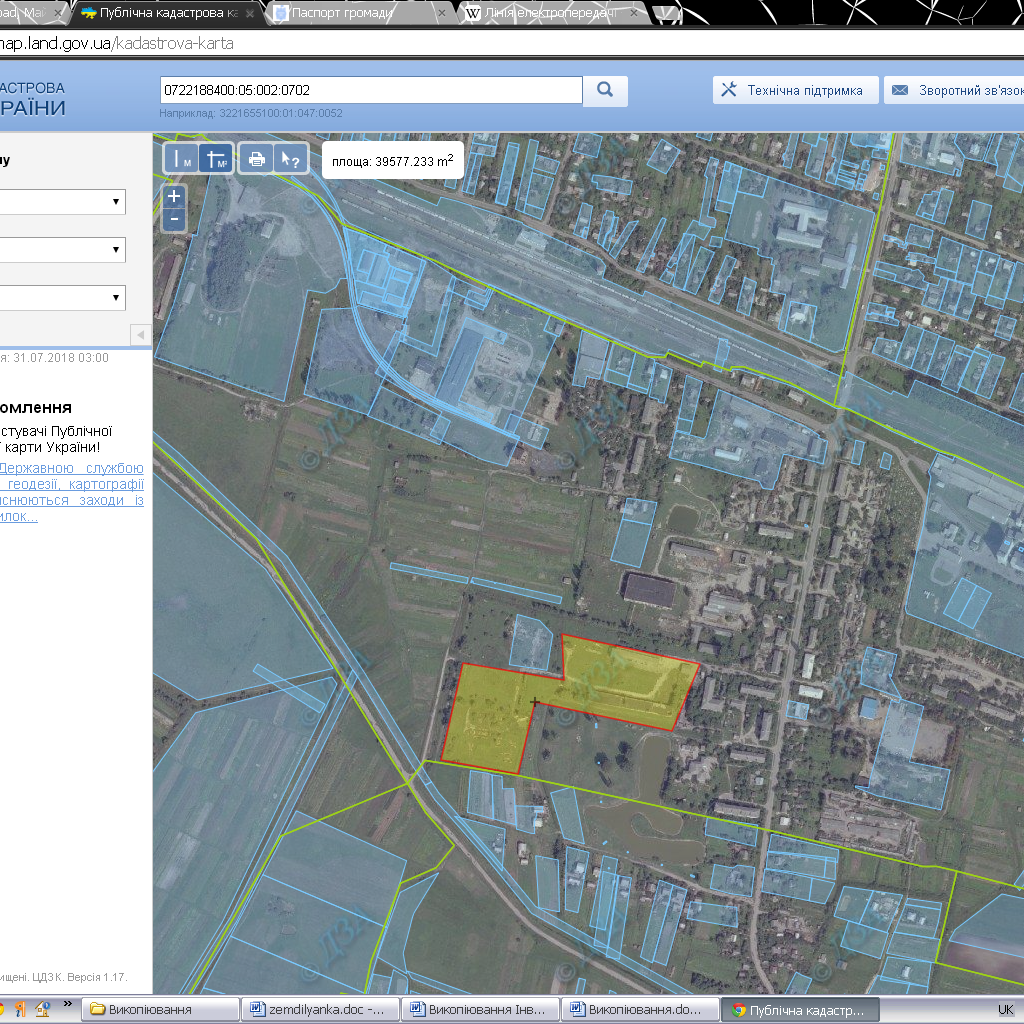Select the distance measurement tool
The width and height of the screenshot is (1024, 1024).
[x=181, y=158]
